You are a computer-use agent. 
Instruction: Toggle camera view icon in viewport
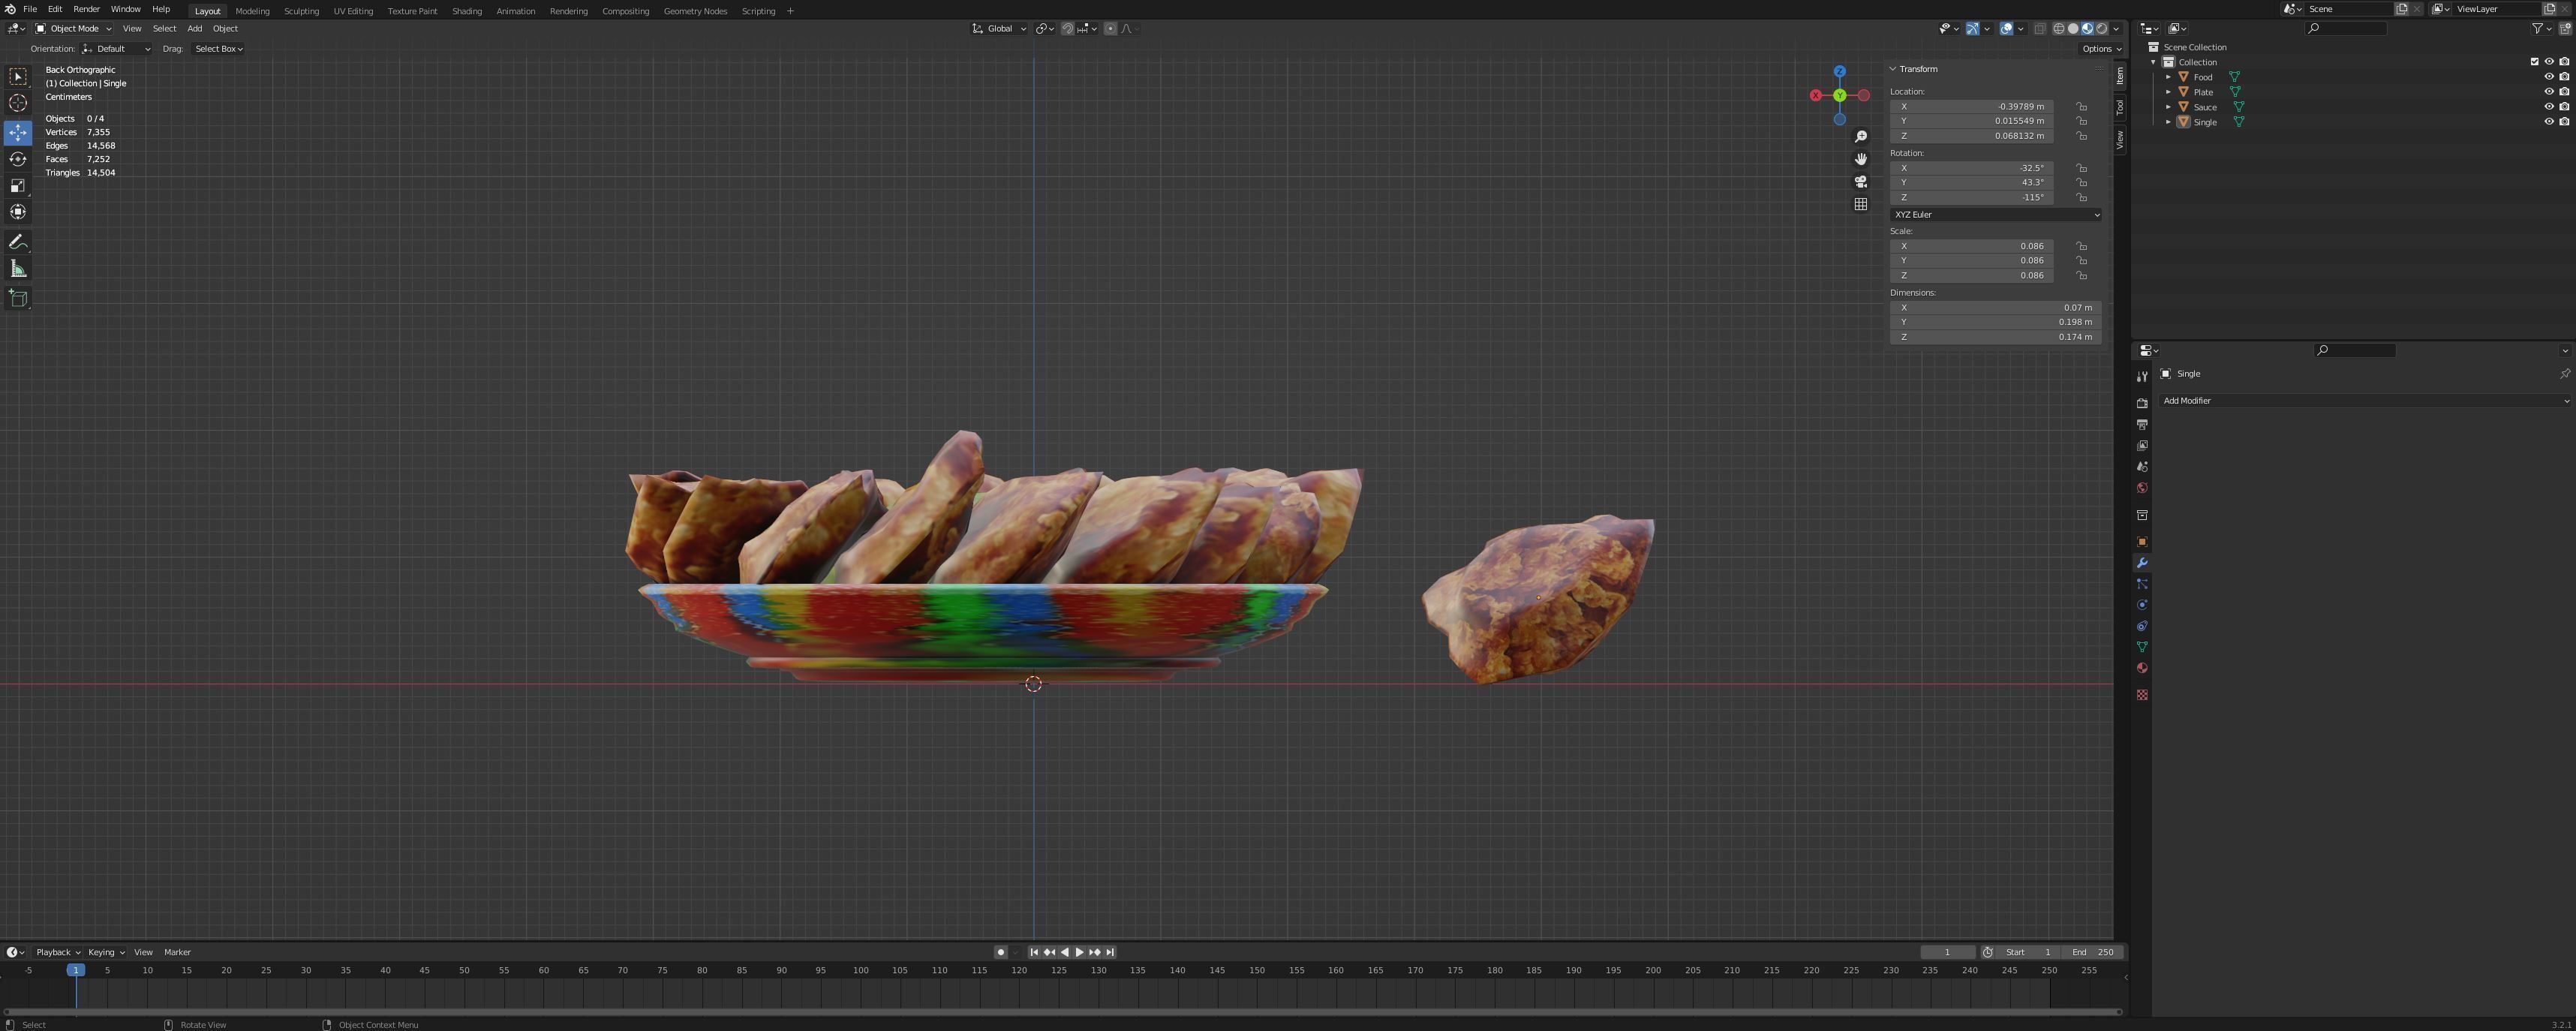(1860, 182)
